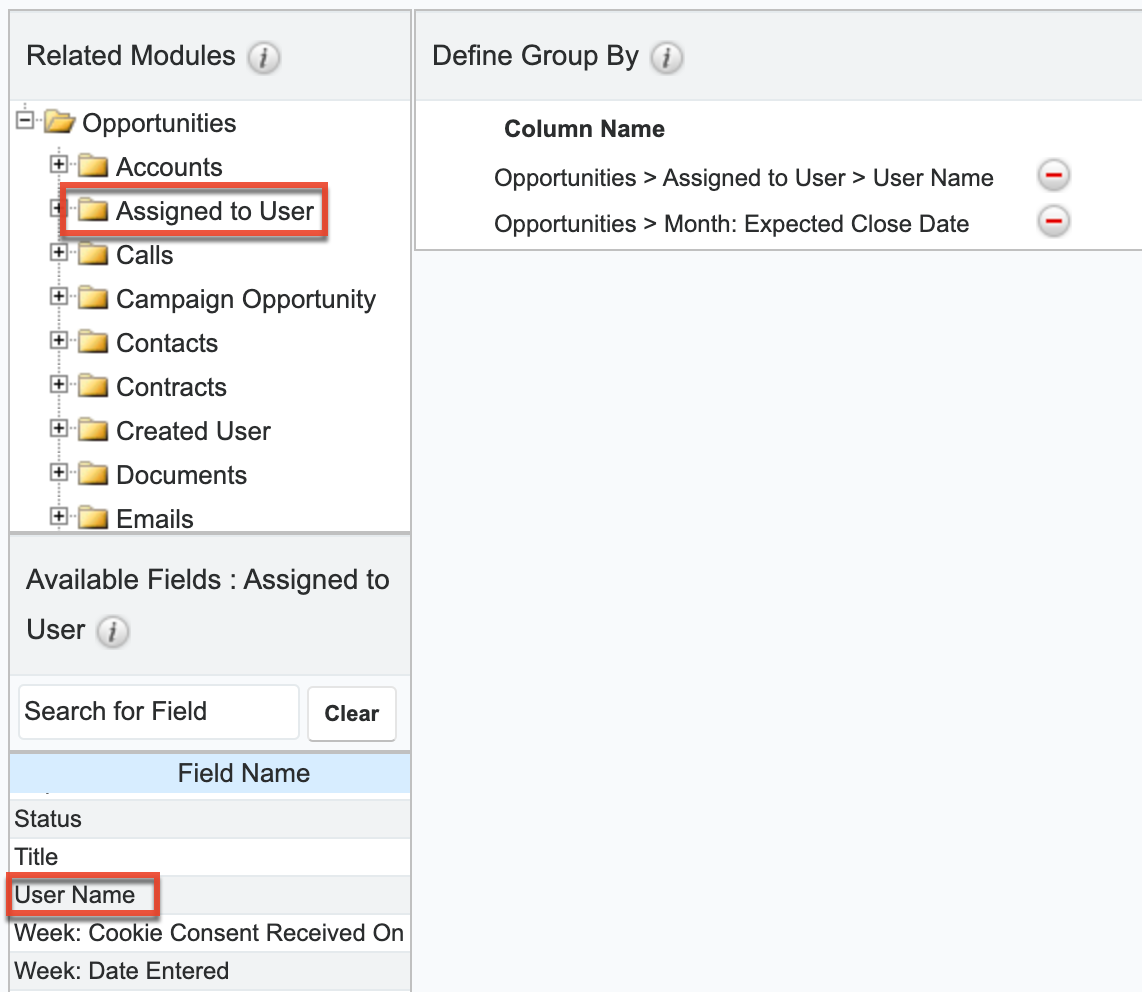Open the Created User module
The height and width of the screenshot is (992, 1142).
[193, 431]
